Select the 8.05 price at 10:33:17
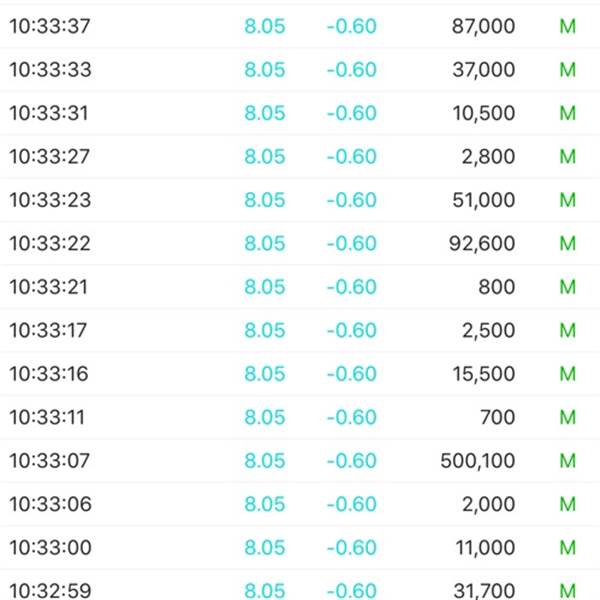Image resolution: width=600 pixels, height=600 pixels. tap(265, 330)
